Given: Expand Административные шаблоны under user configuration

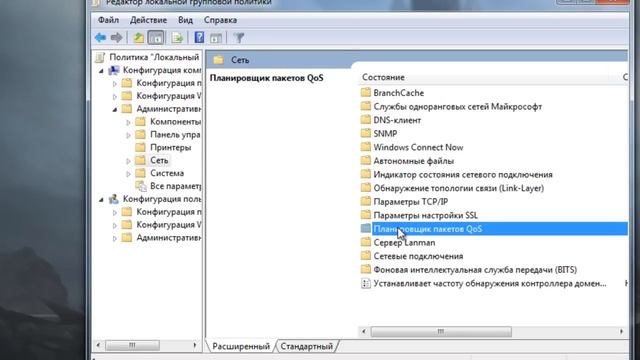Looking at the screenshot, I should coord(115,238).
